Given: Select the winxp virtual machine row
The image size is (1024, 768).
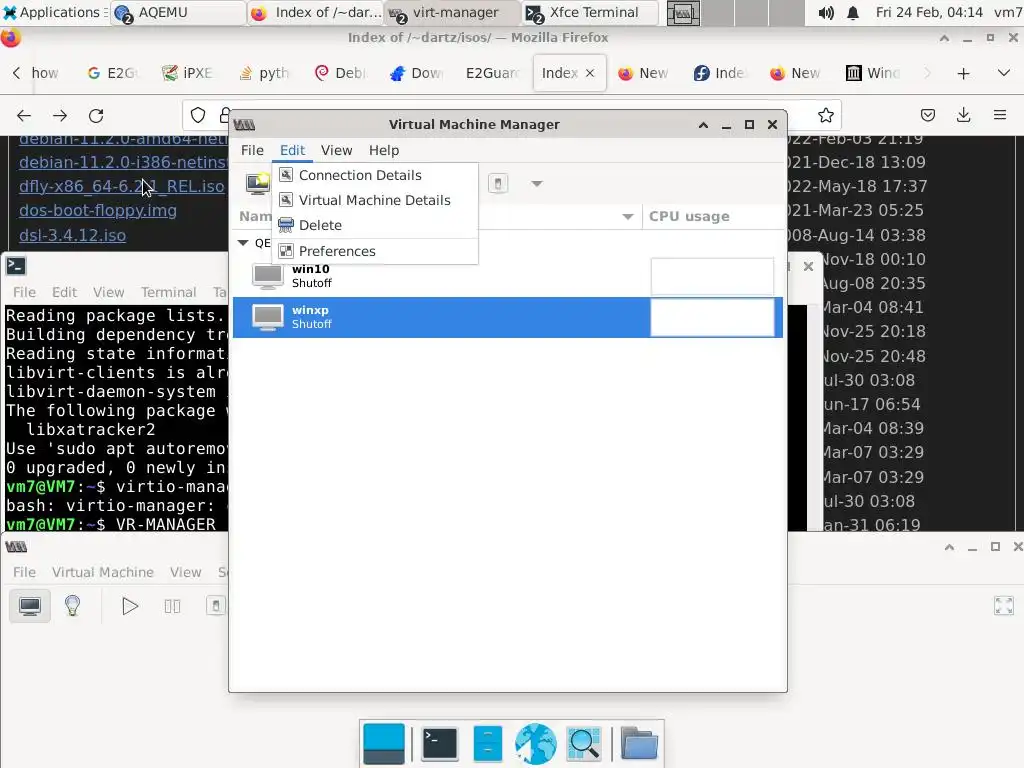Looking at the screenshot, I should pyautogui.click(x=507, y=317).
